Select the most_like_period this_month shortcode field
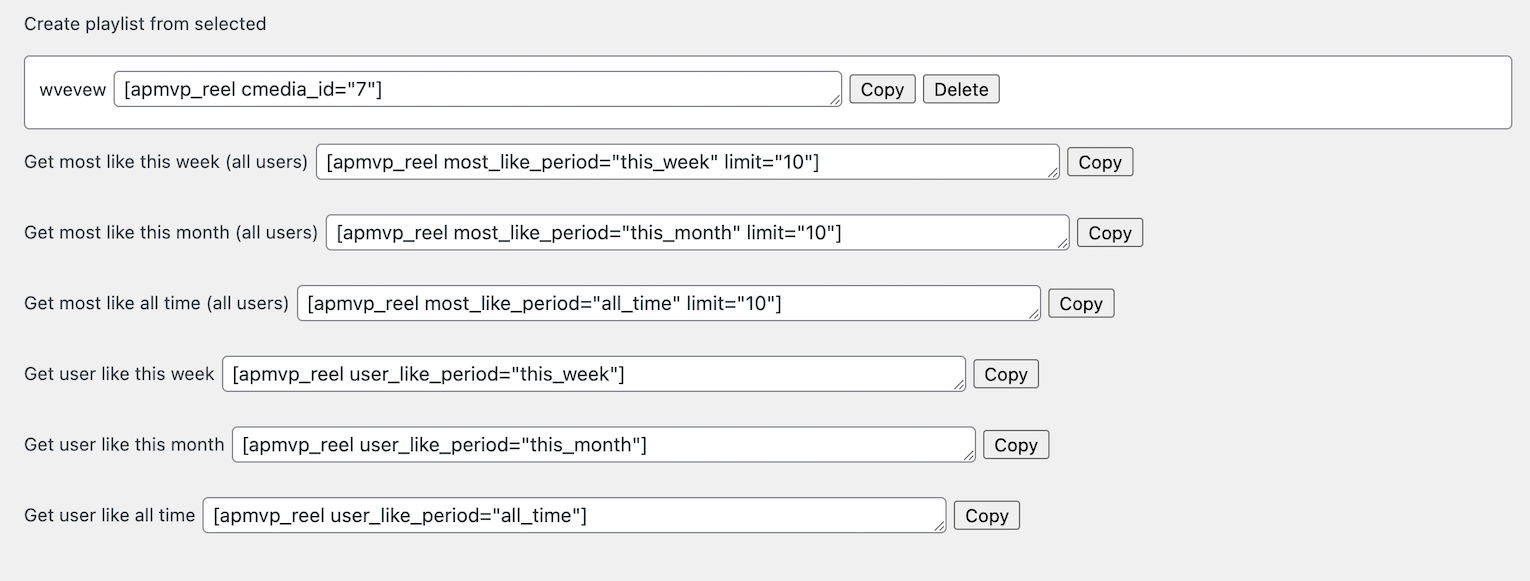The width and height of the screenshot is (1530, 581). pyautogui.click(x=697, y=233)
